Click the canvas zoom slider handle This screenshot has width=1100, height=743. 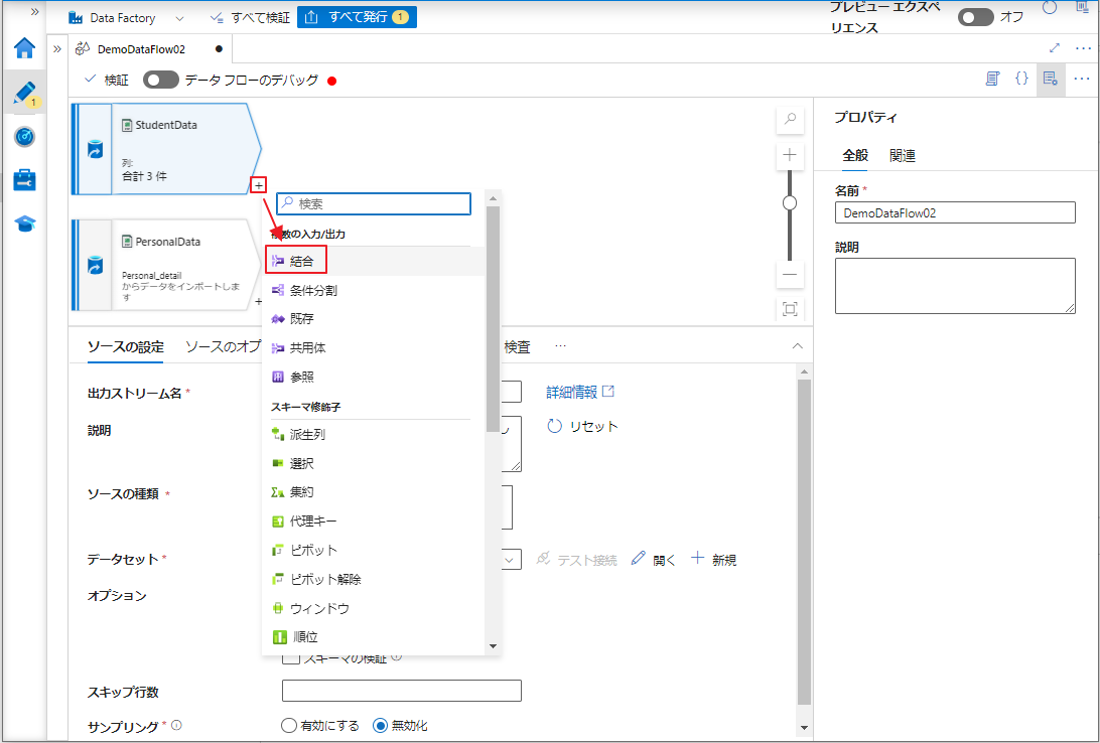coord(790,203)
